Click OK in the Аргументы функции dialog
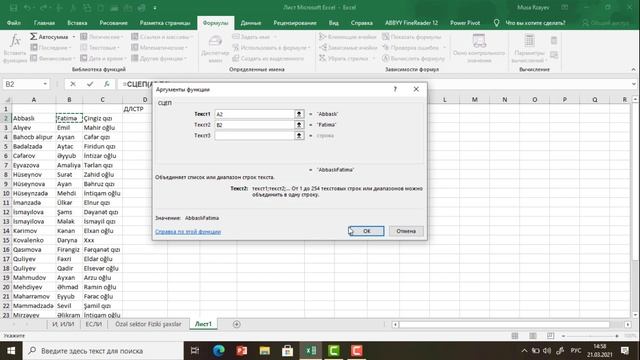The width and height of the screenshot is (640, 360). point(366,231)
